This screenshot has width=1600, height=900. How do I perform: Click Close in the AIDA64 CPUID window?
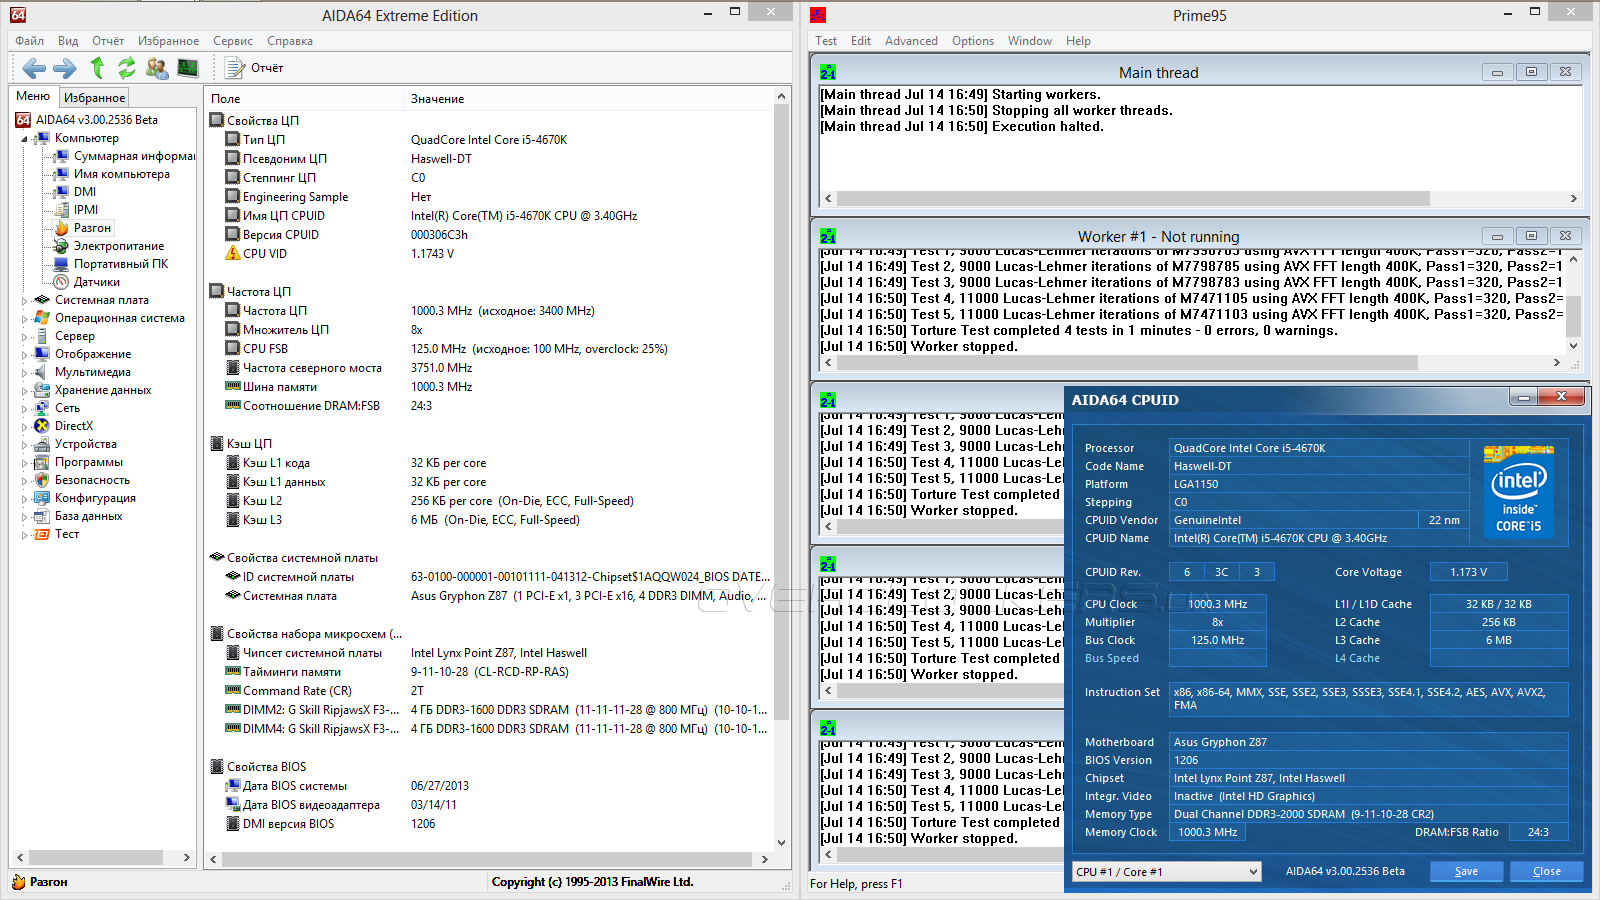[x=1546, y=872]
